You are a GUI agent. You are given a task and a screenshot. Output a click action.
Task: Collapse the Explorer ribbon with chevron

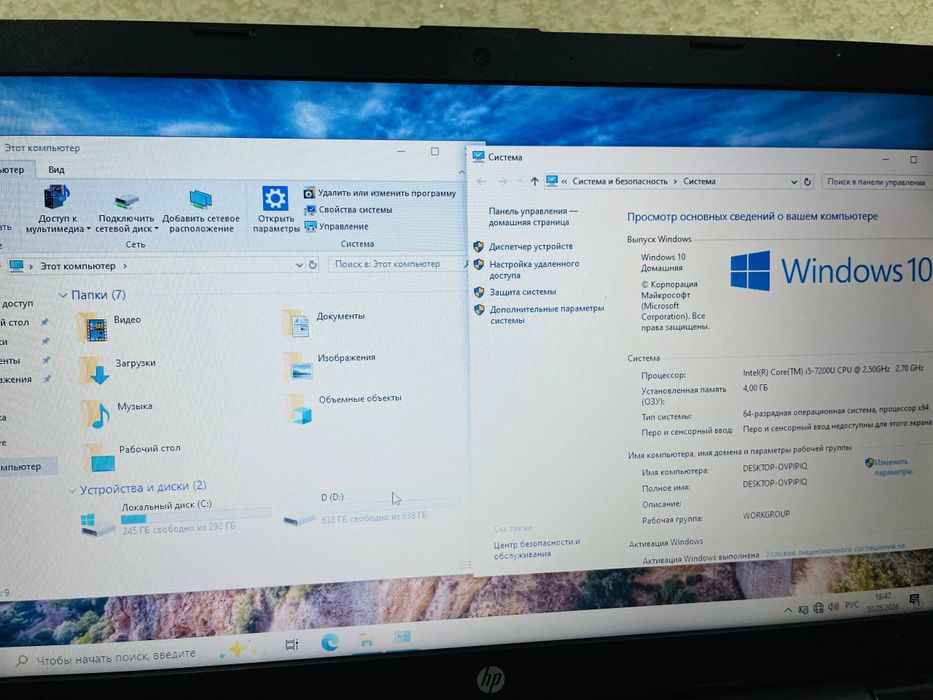(461, 172)
